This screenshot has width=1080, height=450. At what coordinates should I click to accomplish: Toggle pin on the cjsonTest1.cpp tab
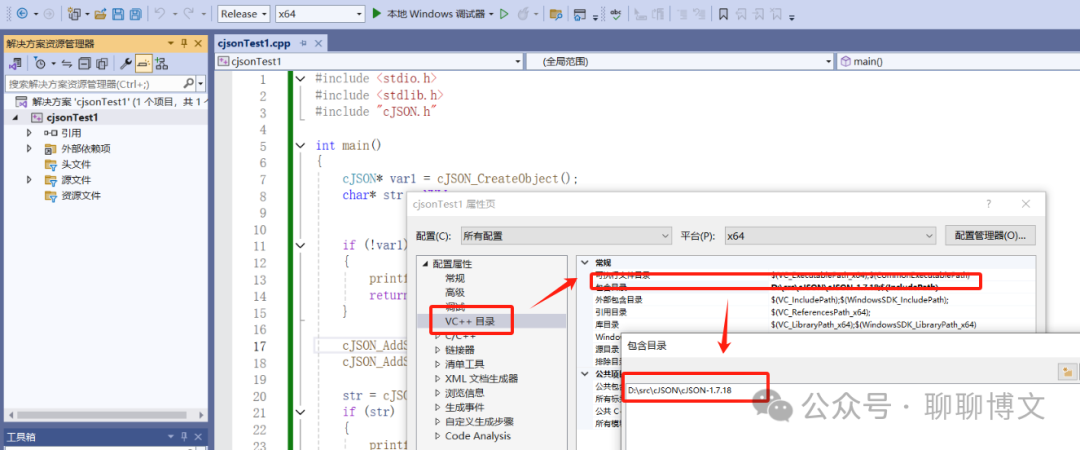[x=303, y=43]
